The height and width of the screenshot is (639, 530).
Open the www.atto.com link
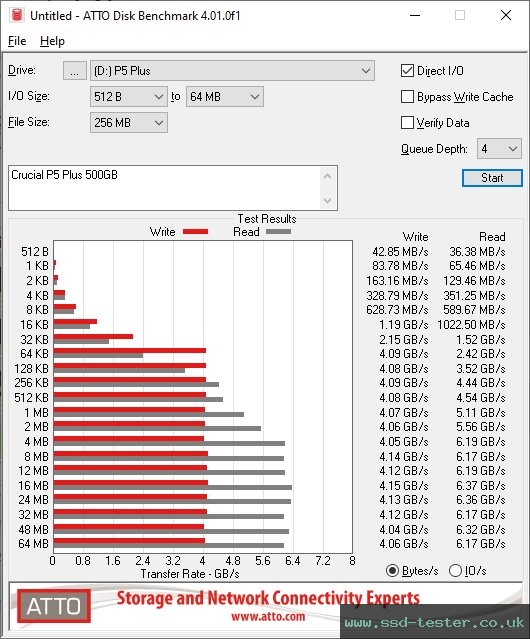click(268, 617)
